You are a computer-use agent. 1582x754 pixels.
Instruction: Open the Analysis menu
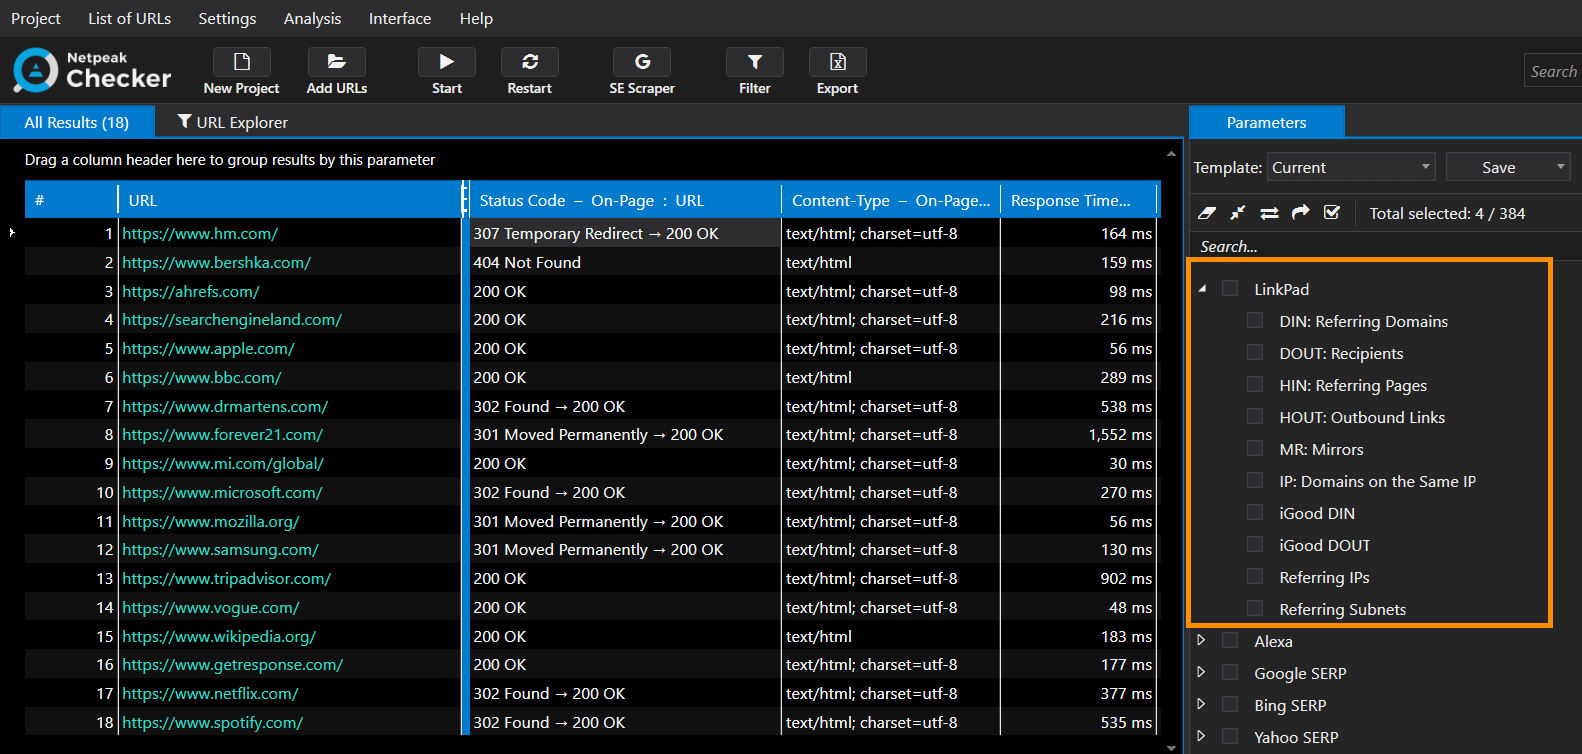point(312,18)
